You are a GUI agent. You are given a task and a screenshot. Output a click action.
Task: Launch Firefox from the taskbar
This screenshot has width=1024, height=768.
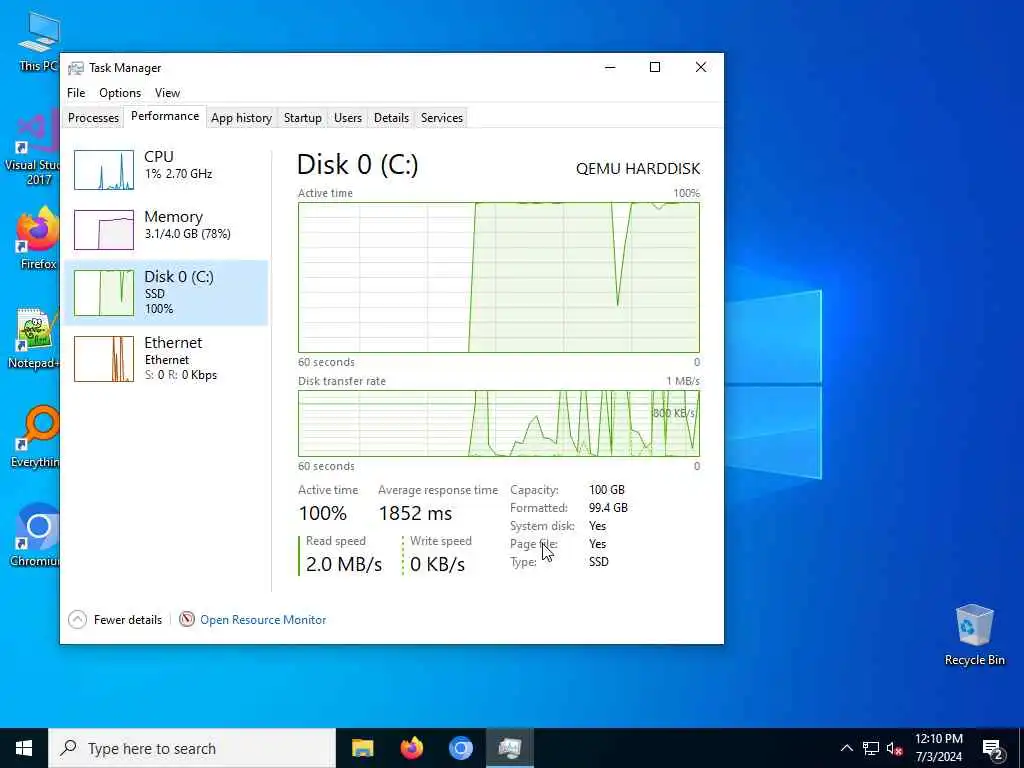point(411,748)
